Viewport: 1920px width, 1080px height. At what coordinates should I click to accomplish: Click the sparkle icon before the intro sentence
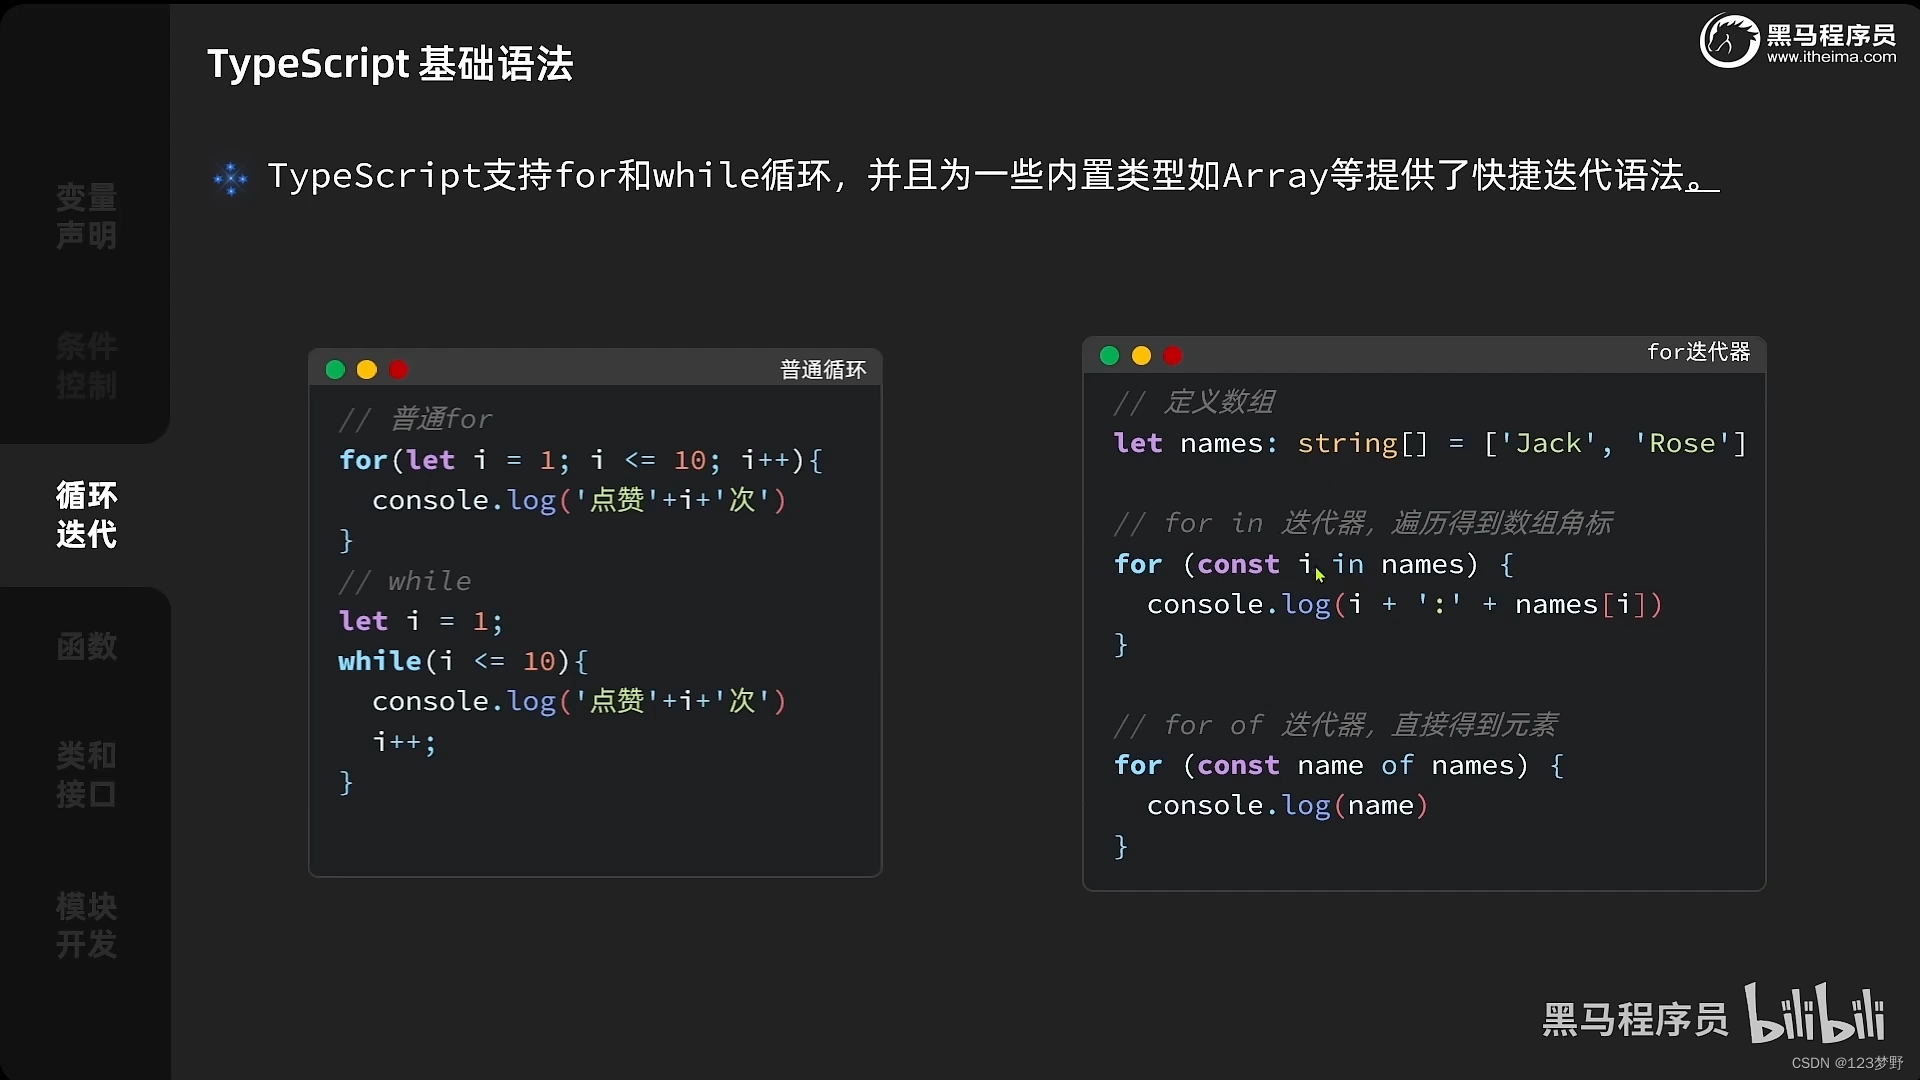pos(231,177)
